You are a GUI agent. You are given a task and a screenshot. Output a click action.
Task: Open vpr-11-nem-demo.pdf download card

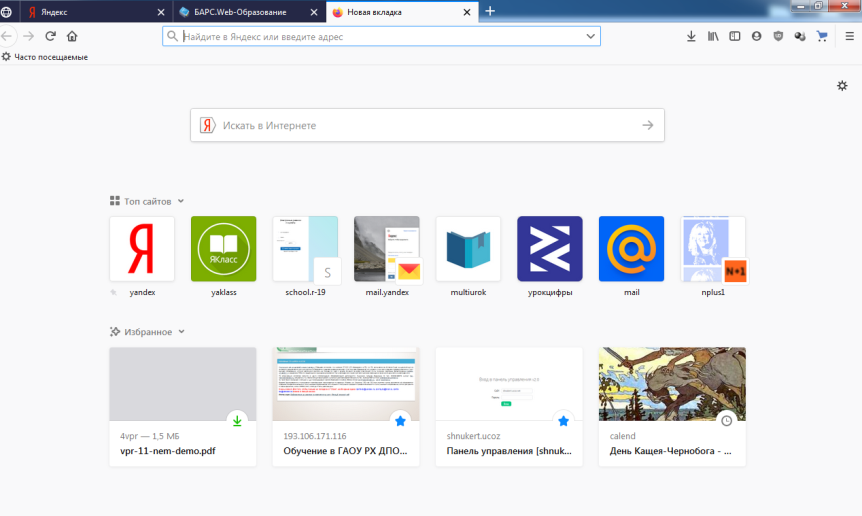click(x=183, y=407)
